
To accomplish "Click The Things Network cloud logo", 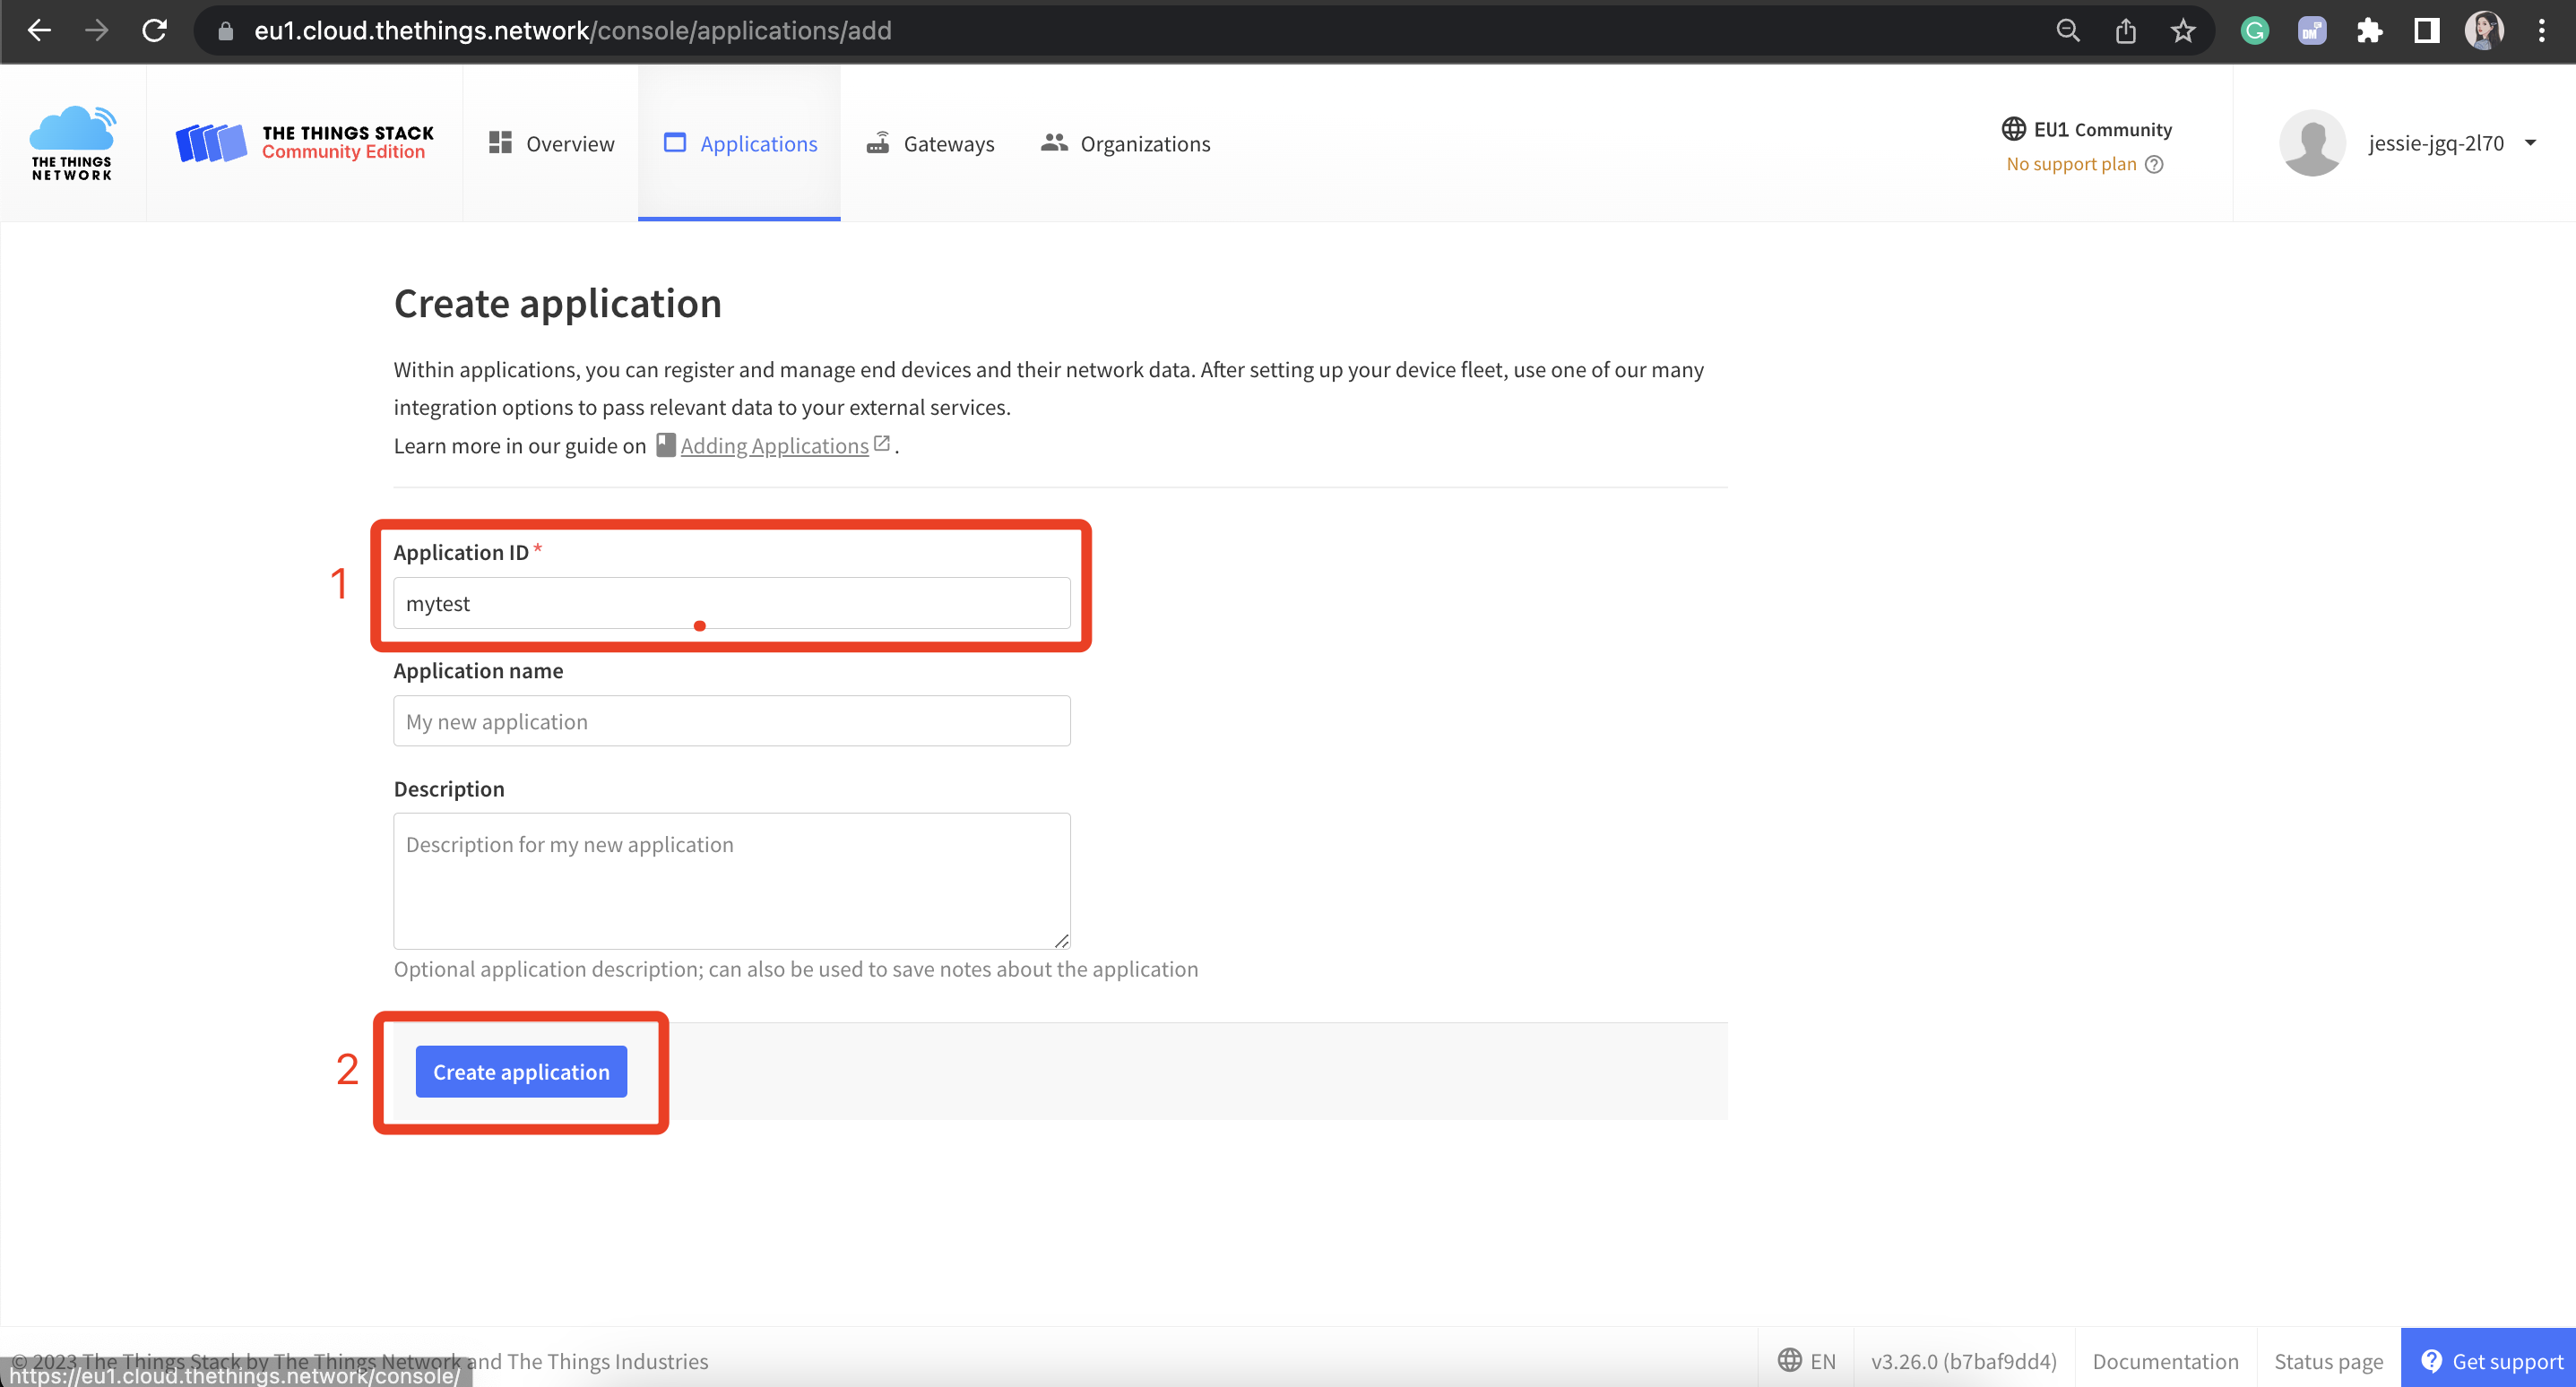I will pyautogui.click(x=70, y=142).
